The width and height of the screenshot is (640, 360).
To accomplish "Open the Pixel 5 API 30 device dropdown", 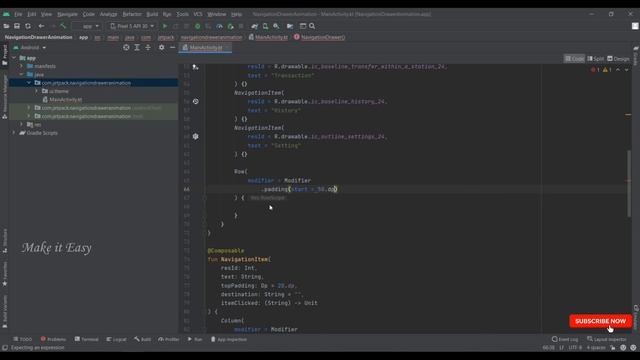I will pos(132,26).
